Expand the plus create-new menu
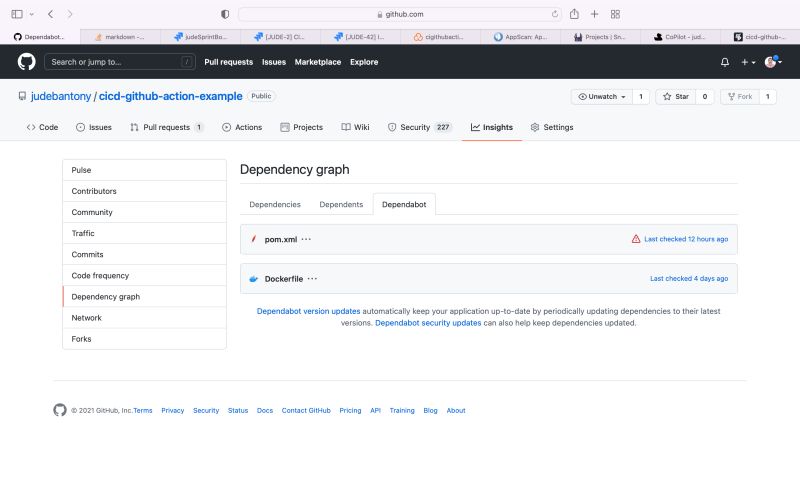This screenshot has width=800, height=500. 748,62
